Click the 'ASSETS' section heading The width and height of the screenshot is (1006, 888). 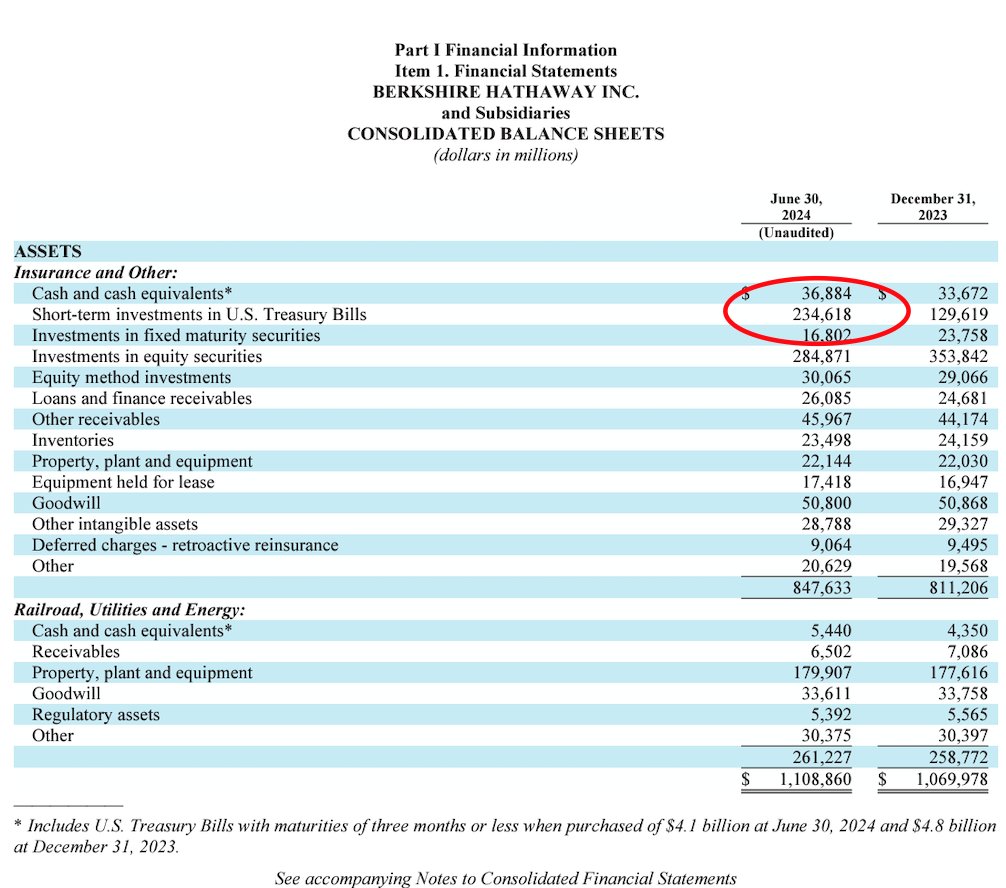pos(48,252)
